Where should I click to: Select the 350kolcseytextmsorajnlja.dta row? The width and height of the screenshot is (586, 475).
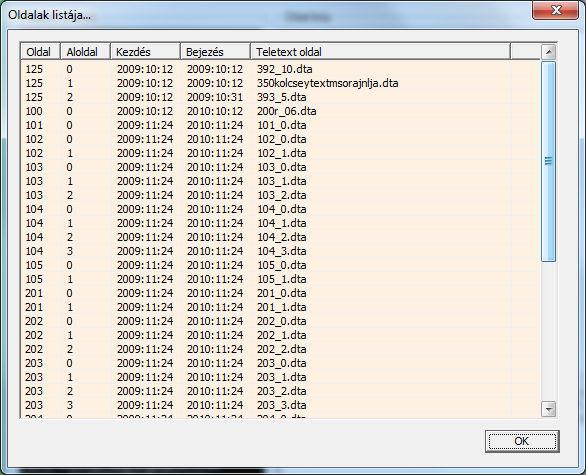[281, 83]
